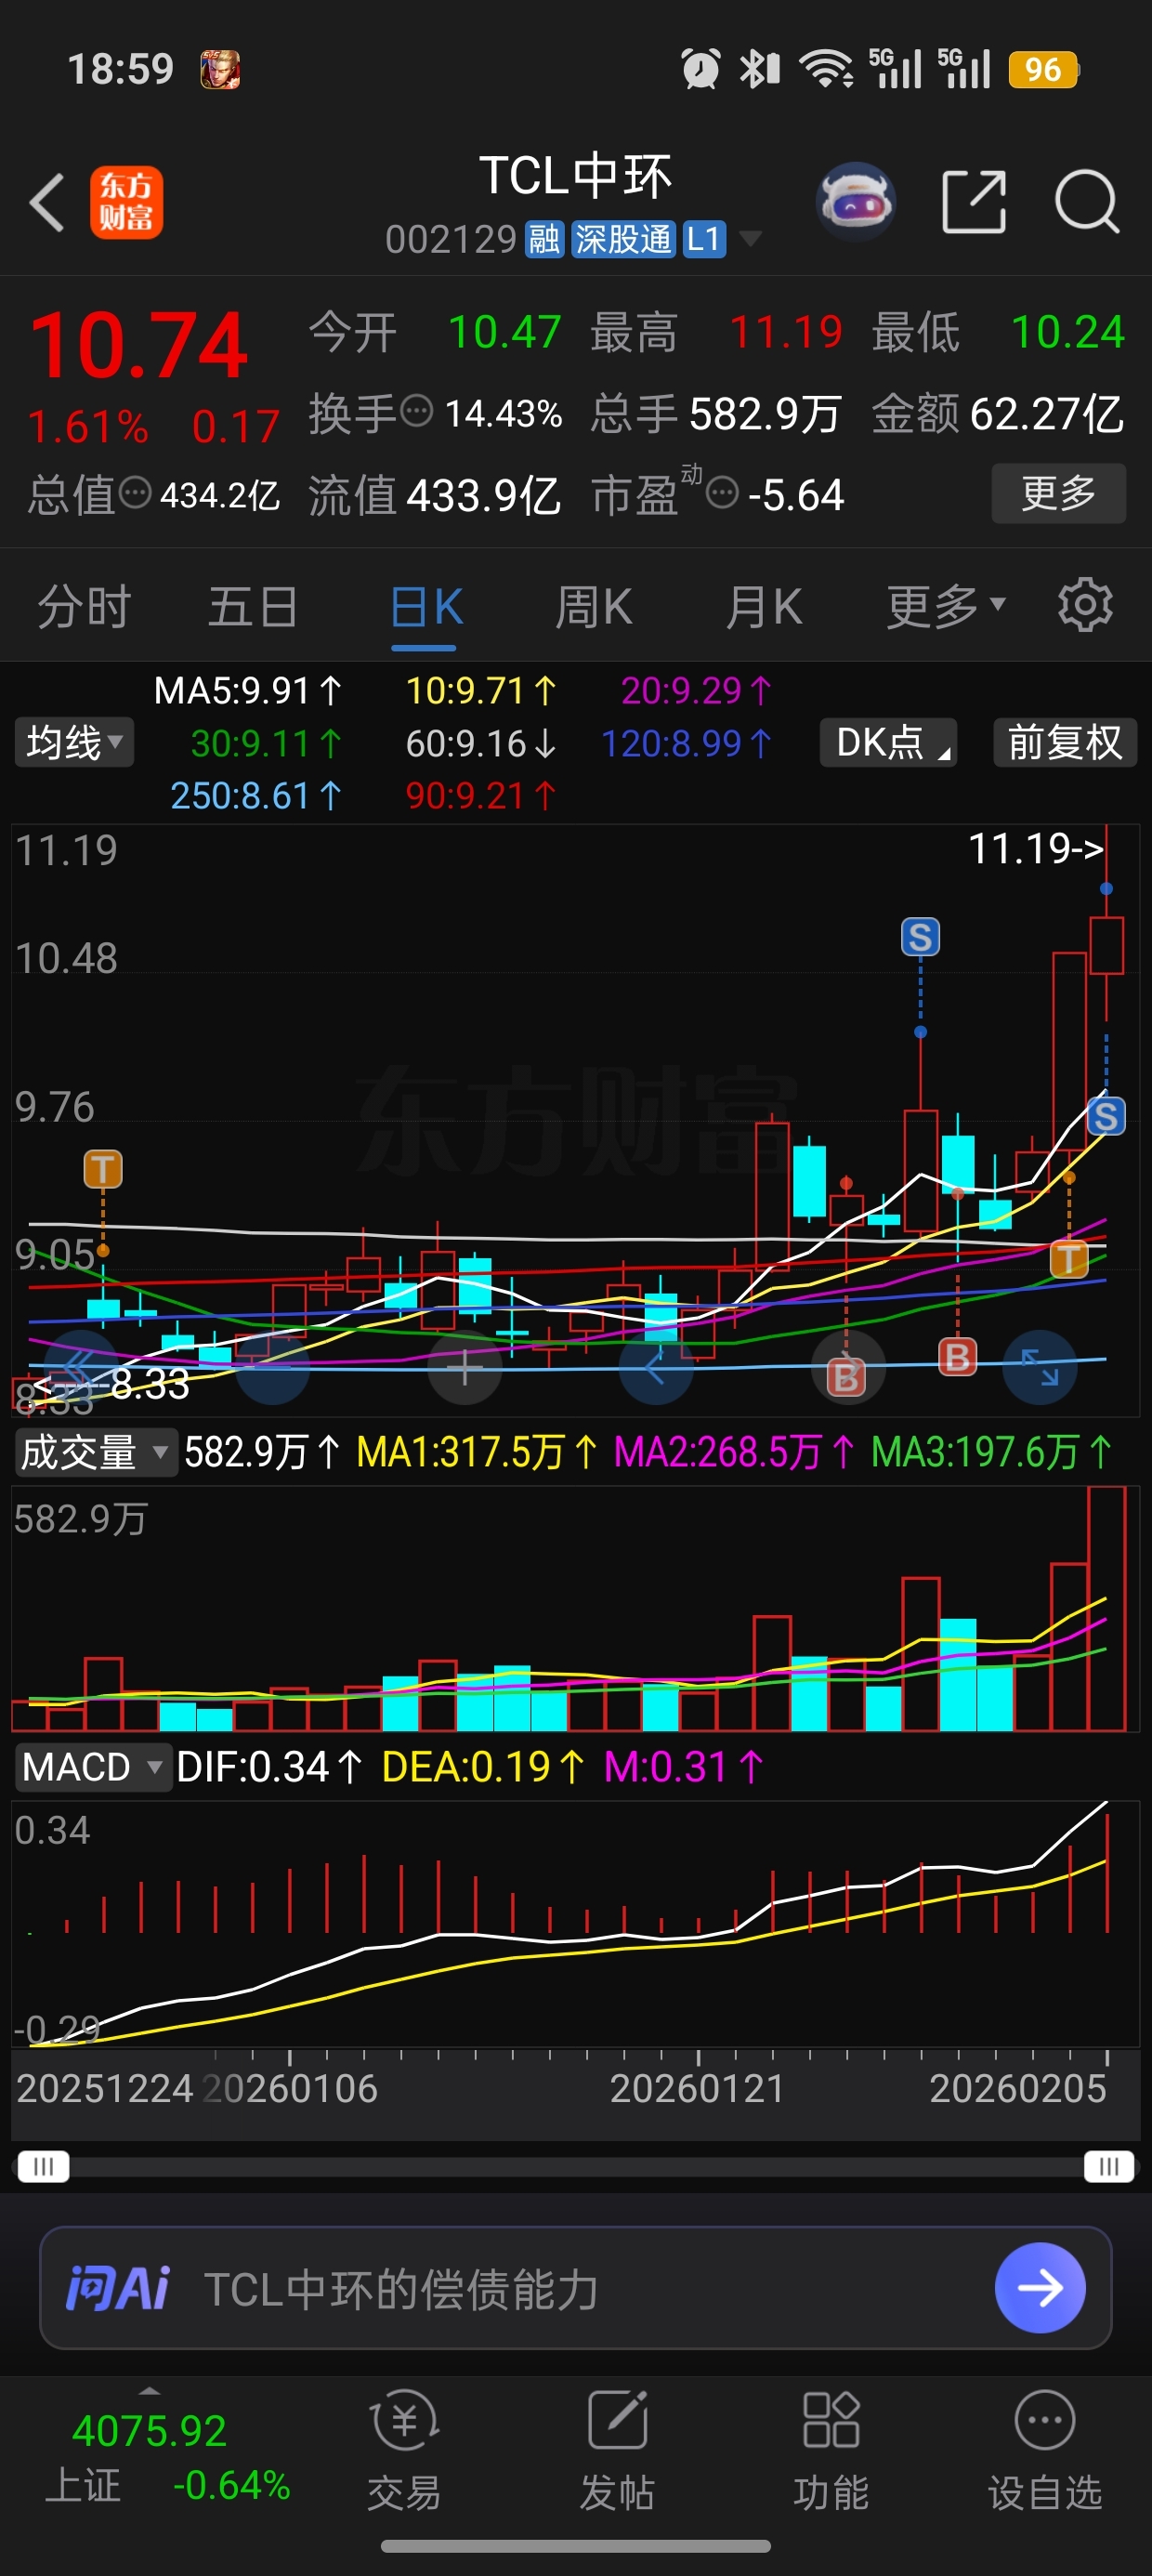Image resolution: width=1152 pixels, height=2576 pixels.
Task: Tap the alarm clock status icon
Action: pos(700,69)
